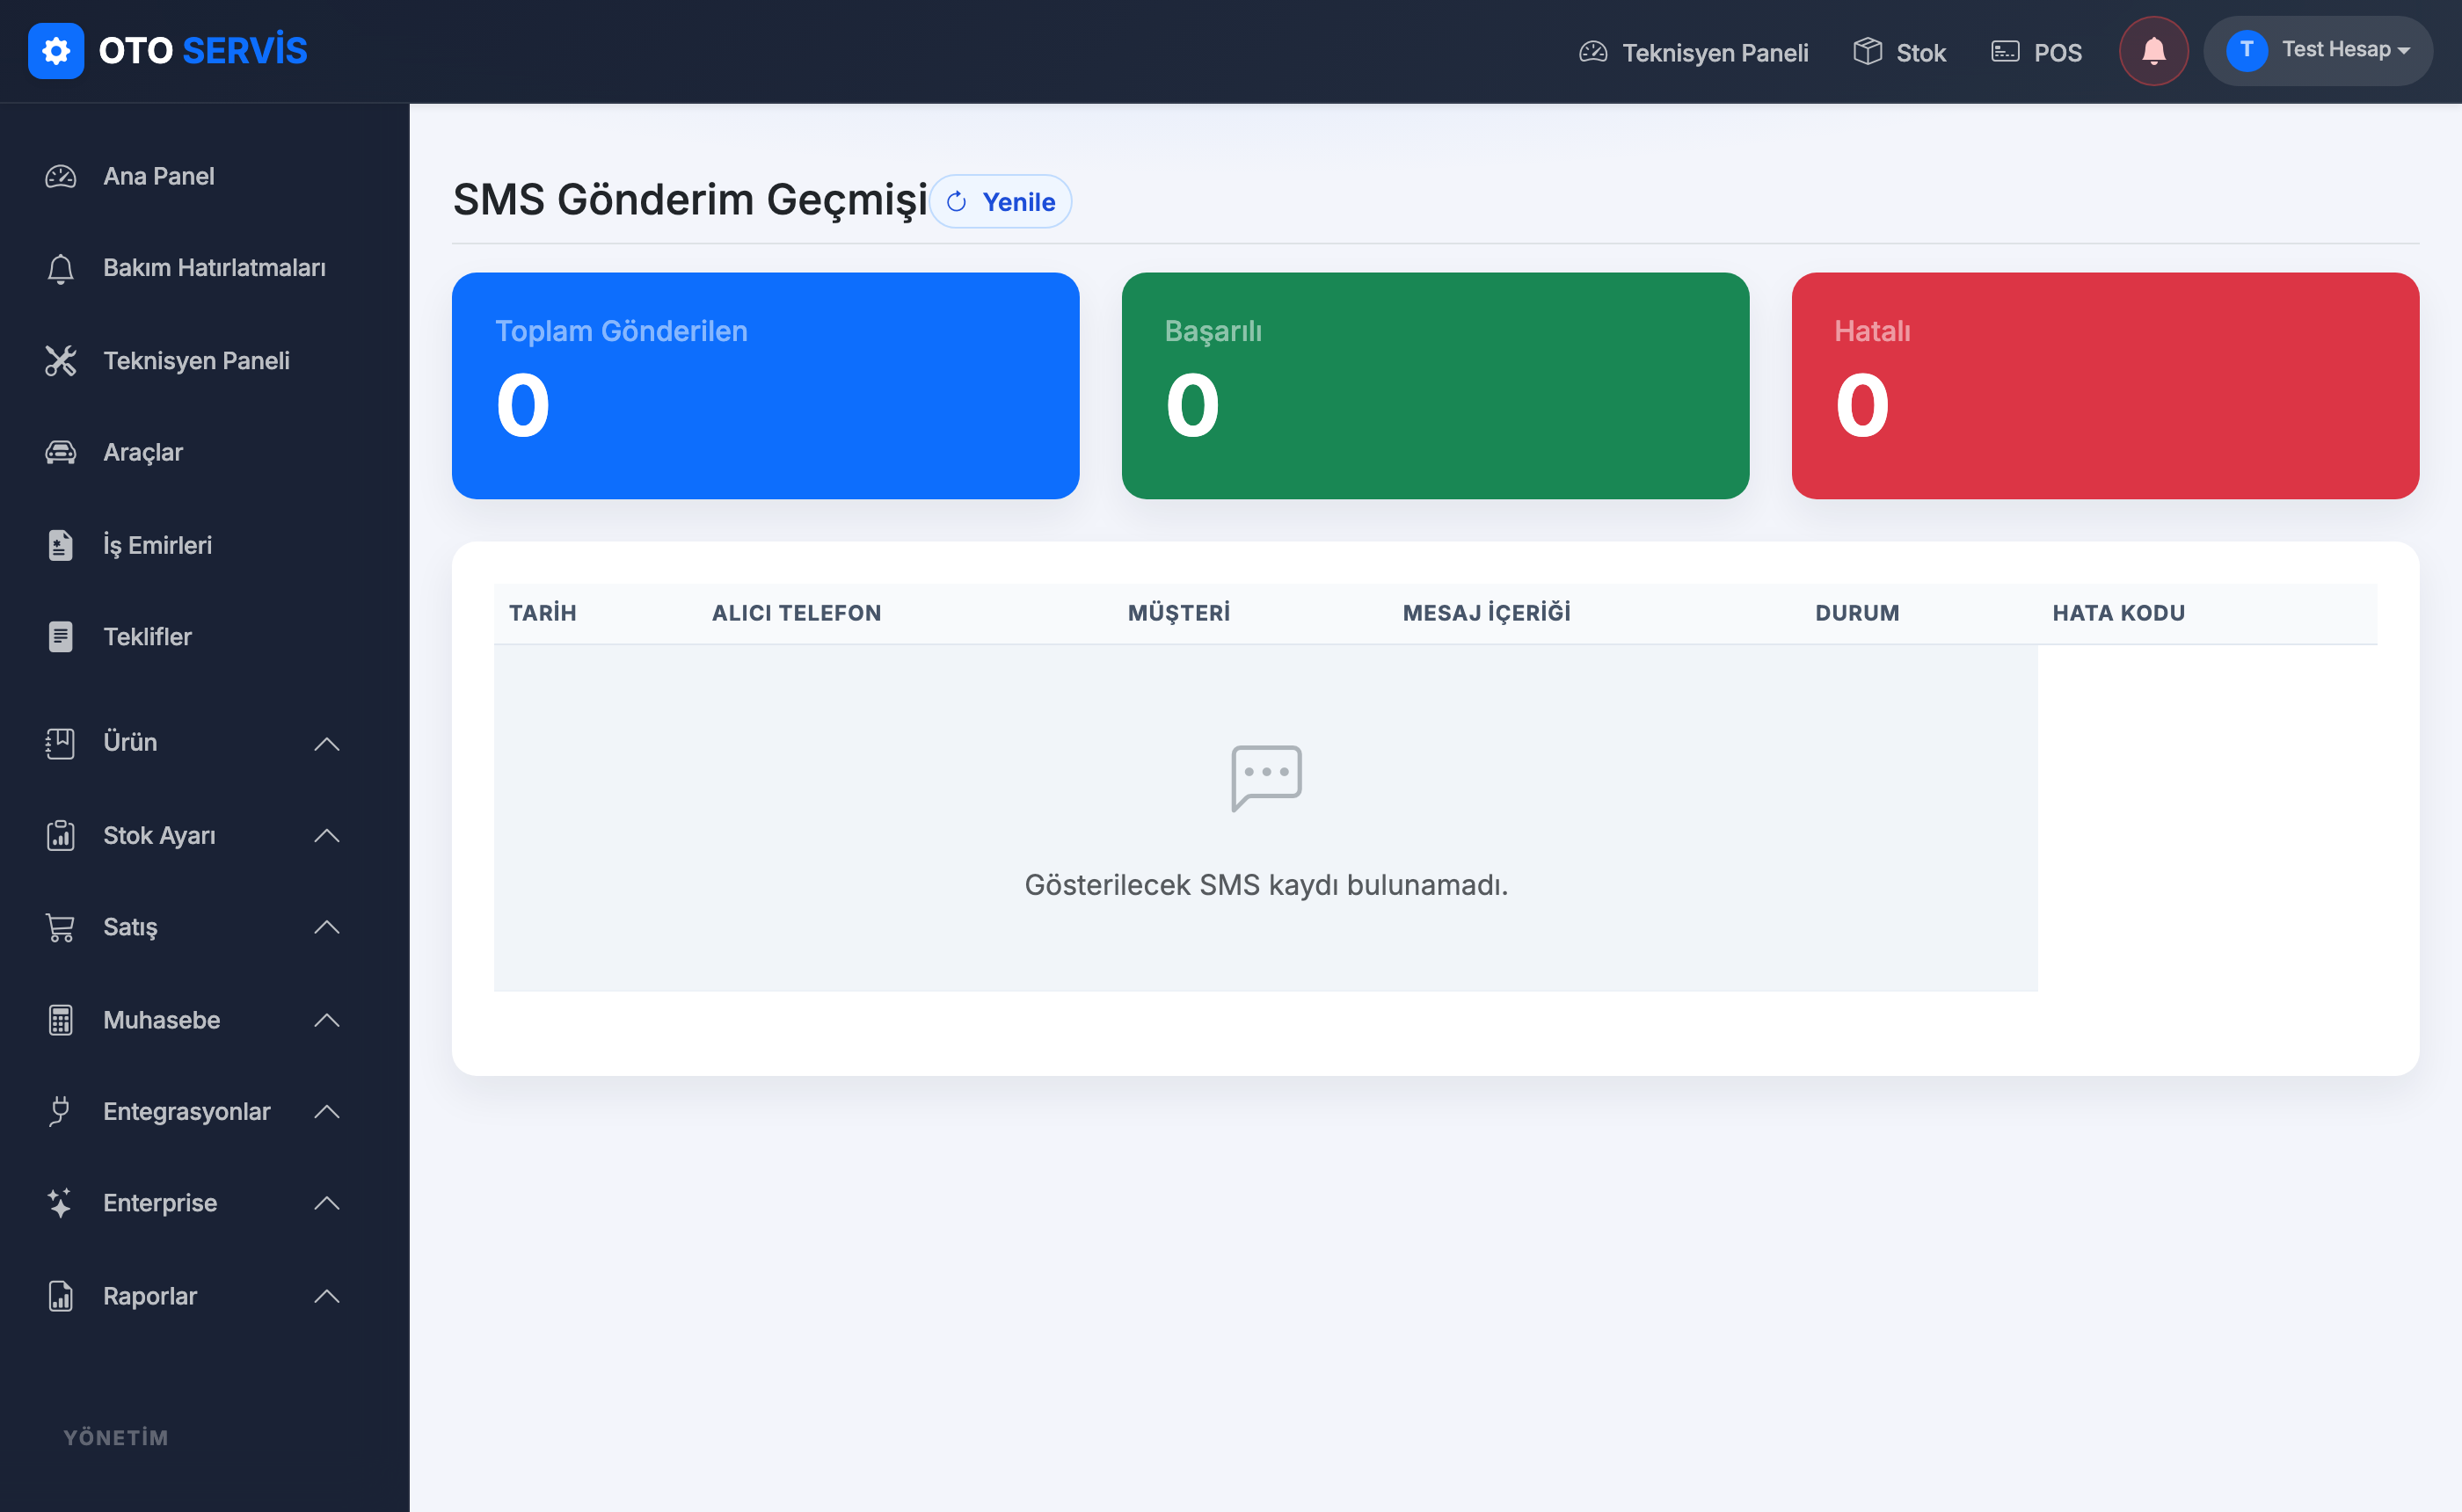Open Araçlar car icon item
2462x1512 pixels.
click(61, 452)
